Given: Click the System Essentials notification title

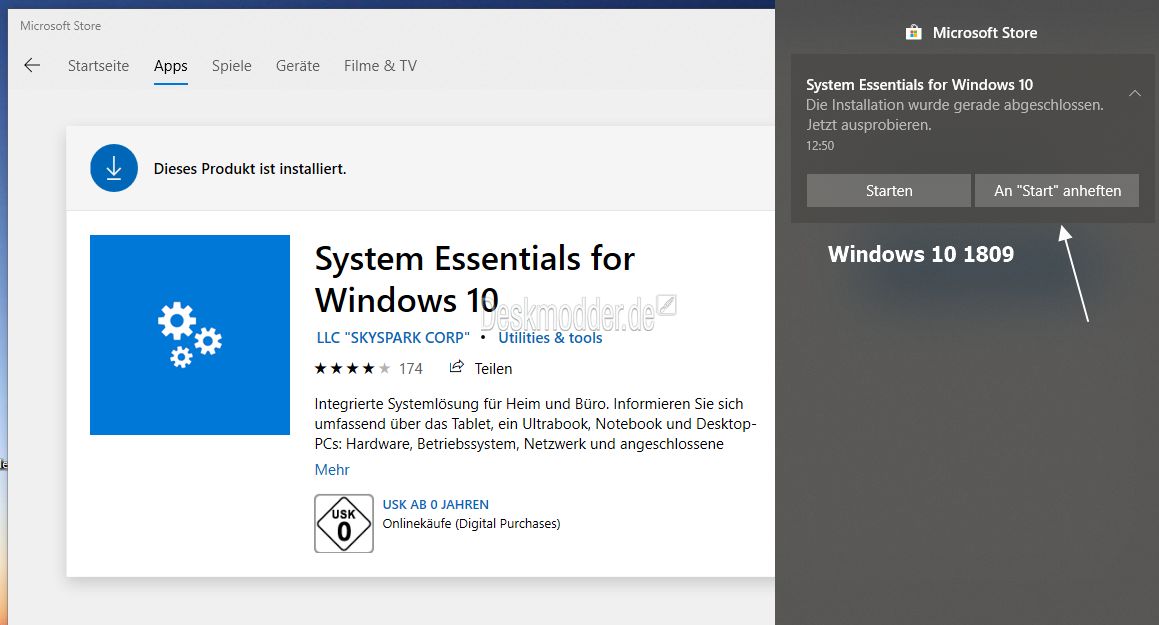Looking at the screenshot, I should click(x=920, y=85).
